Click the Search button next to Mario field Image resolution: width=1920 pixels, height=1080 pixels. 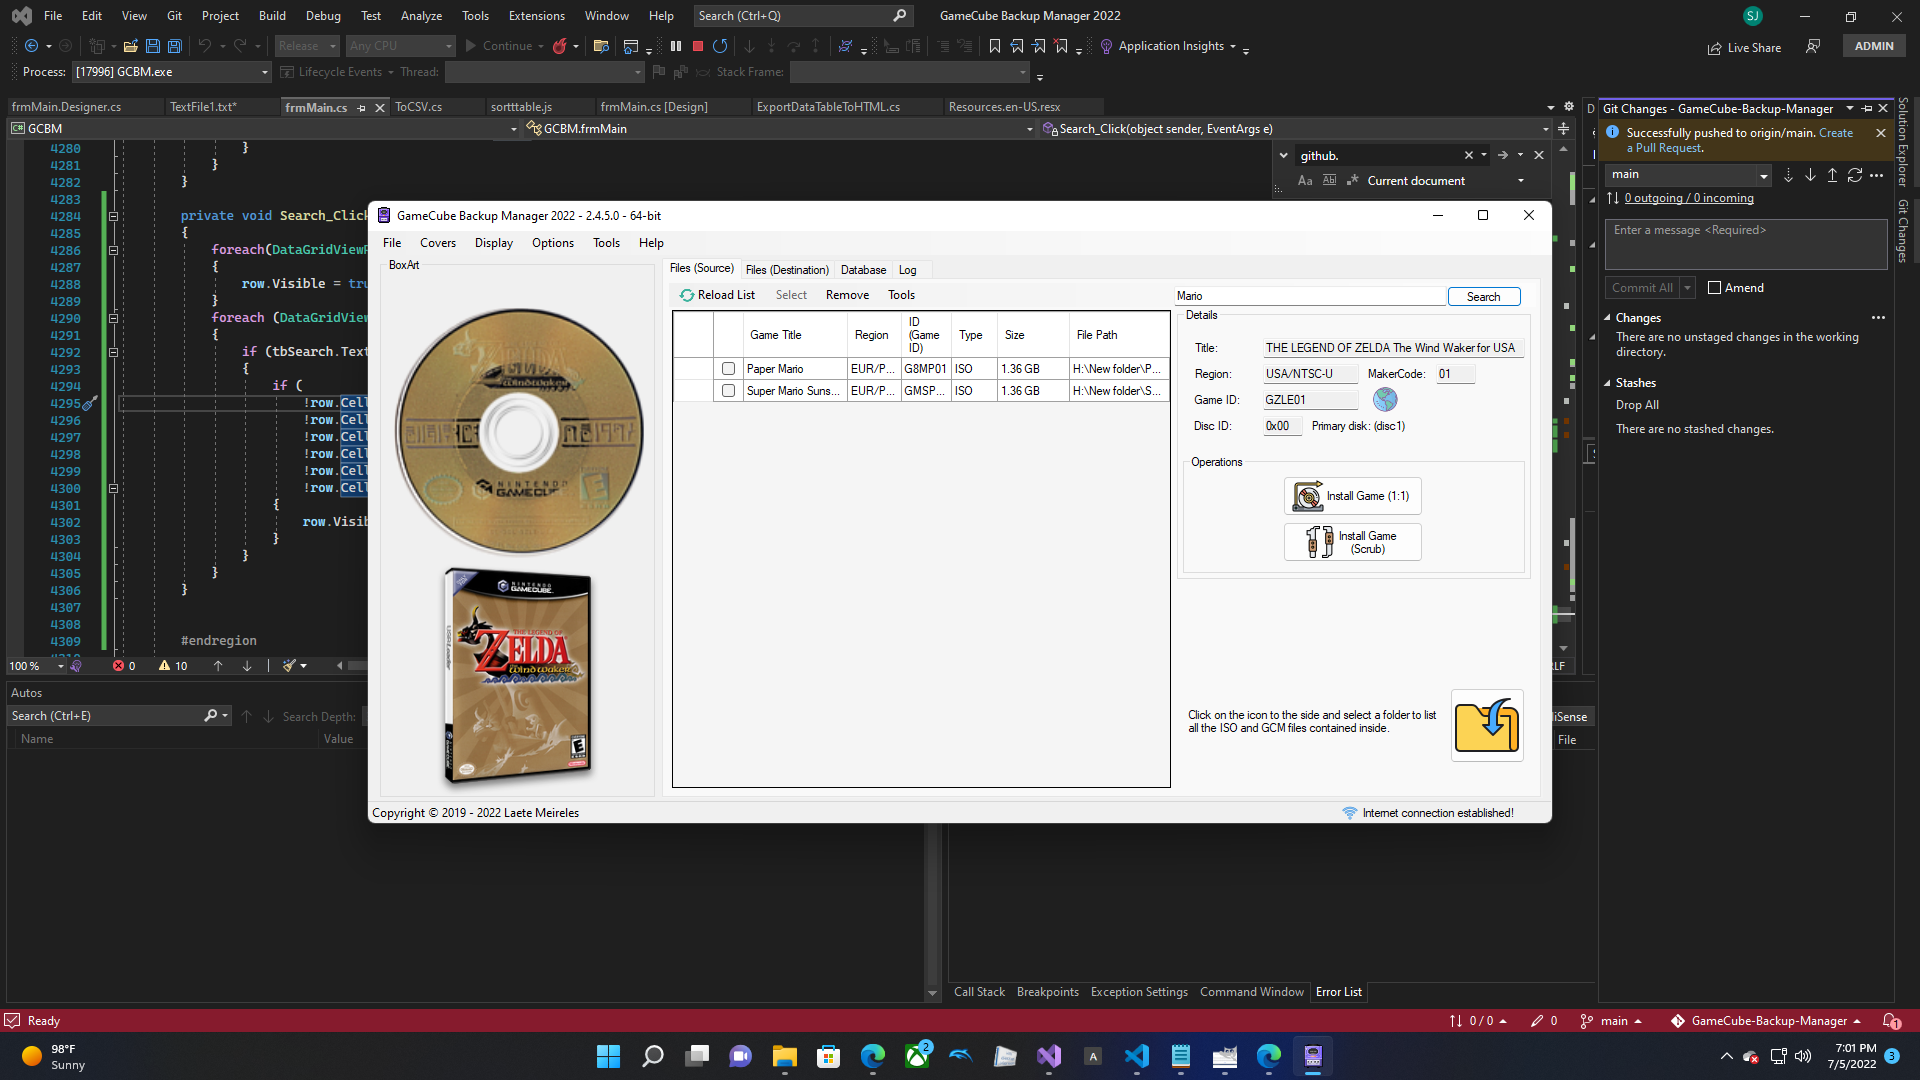(1483, 297)
